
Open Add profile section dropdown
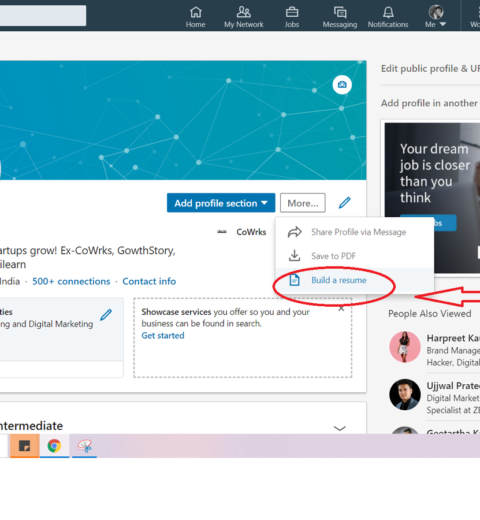coord(221,203)
